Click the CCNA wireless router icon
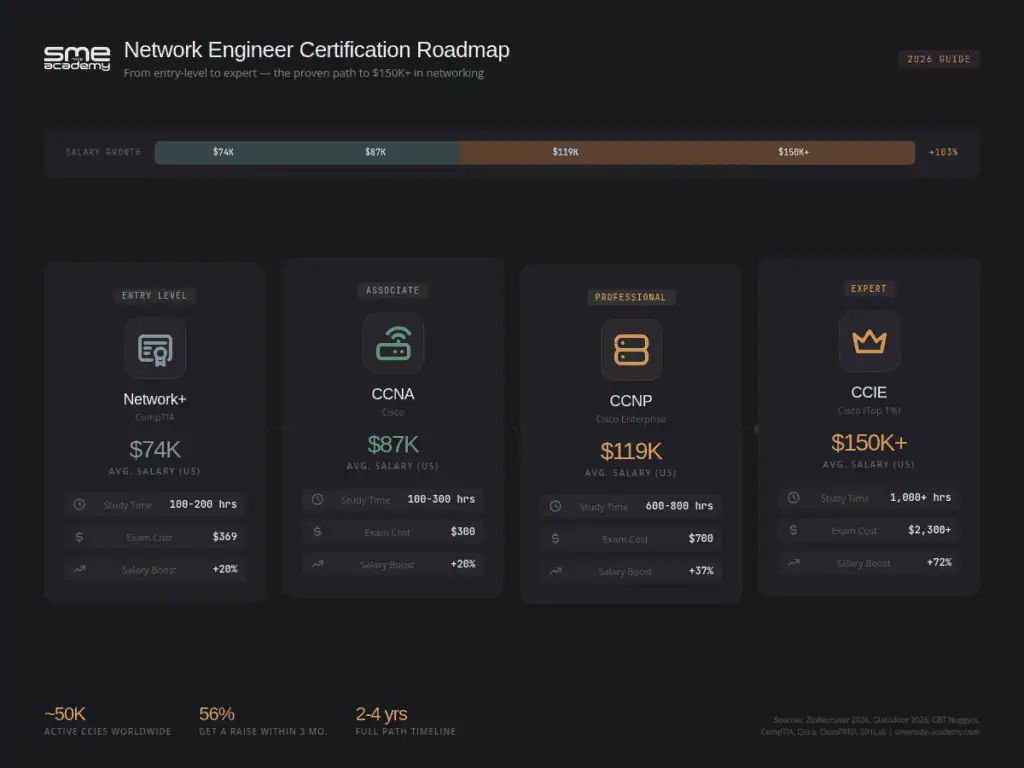Image resolution: width=1024 pixels, height=768 pixels. tap(393, 343)
